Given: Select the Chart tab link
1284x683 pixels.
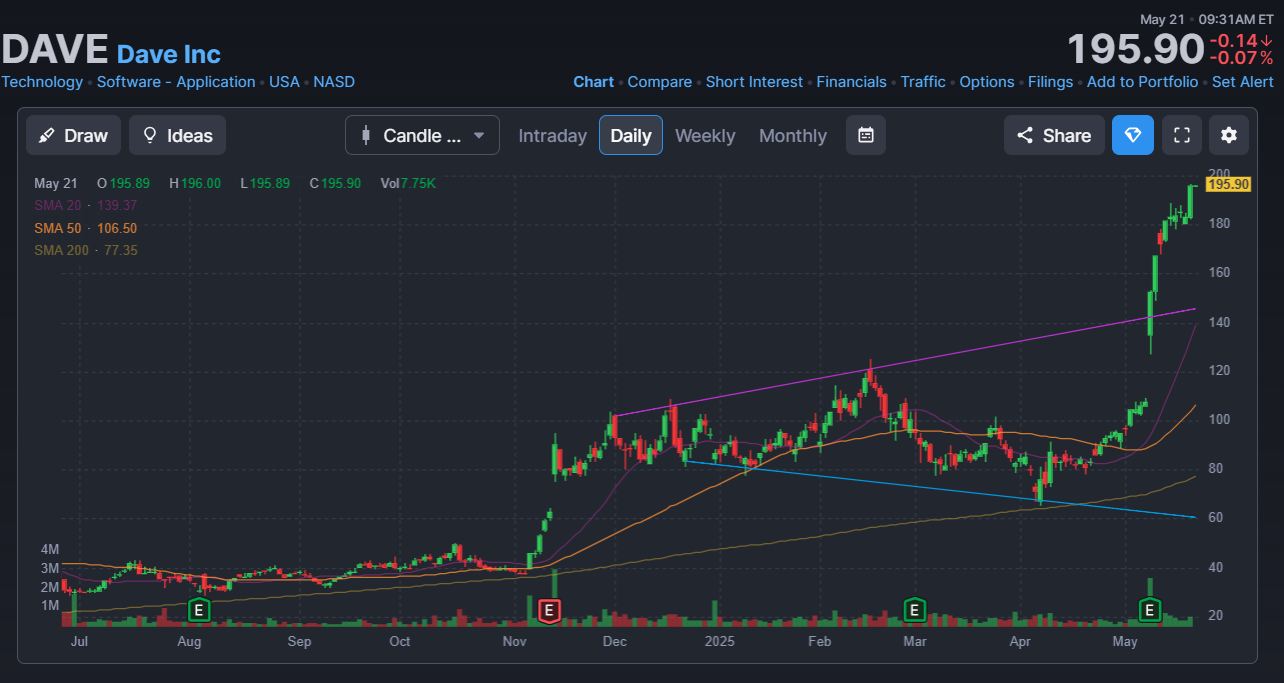Looking at the screenshot, I should [594, 82].
